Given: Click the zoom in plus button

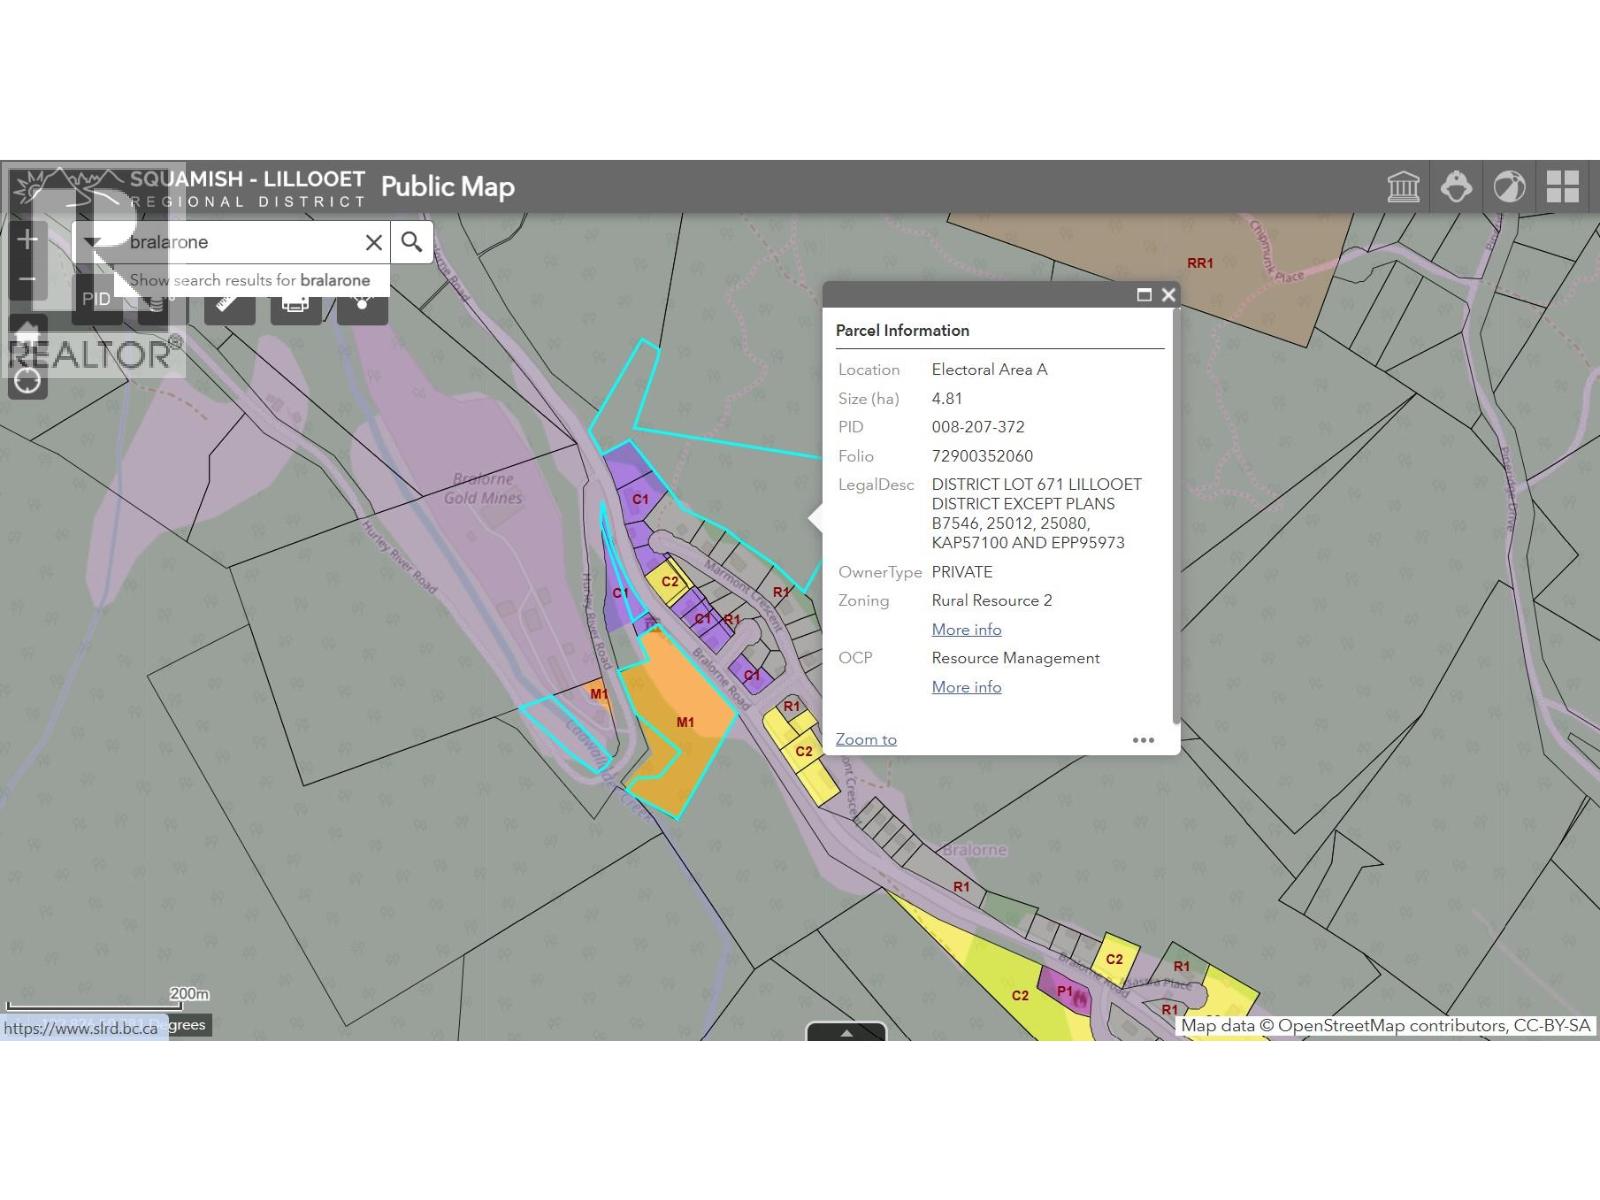Looking at the screenshot, I should tap(27, 239).
